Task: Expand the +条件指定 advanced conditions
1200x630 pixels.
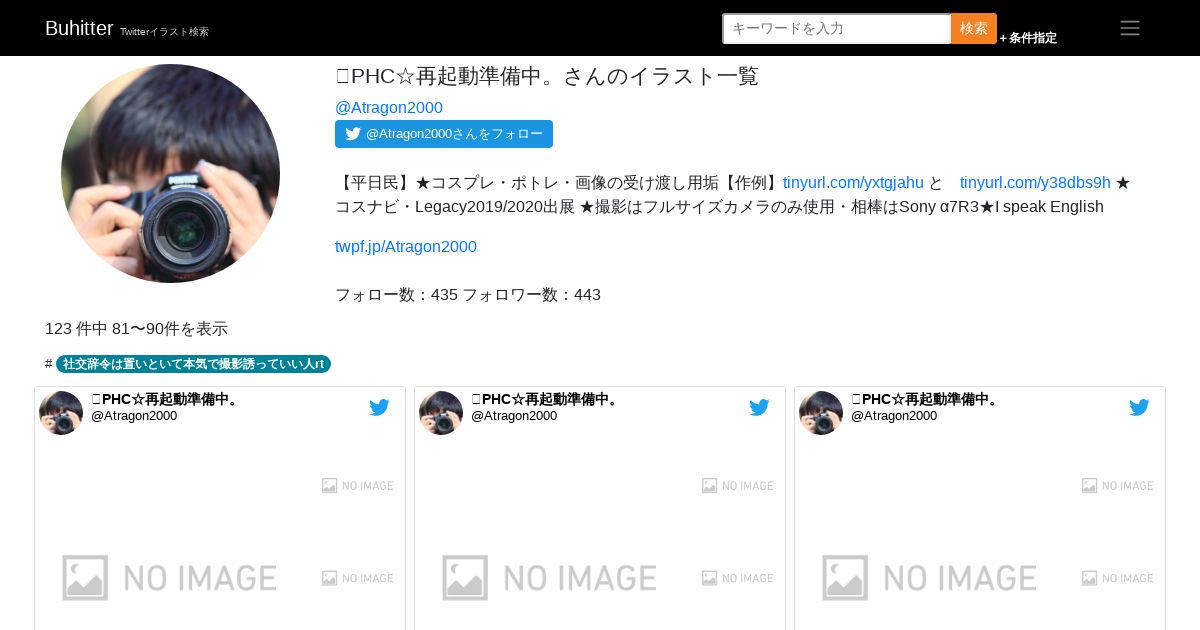Action: 1028,38
